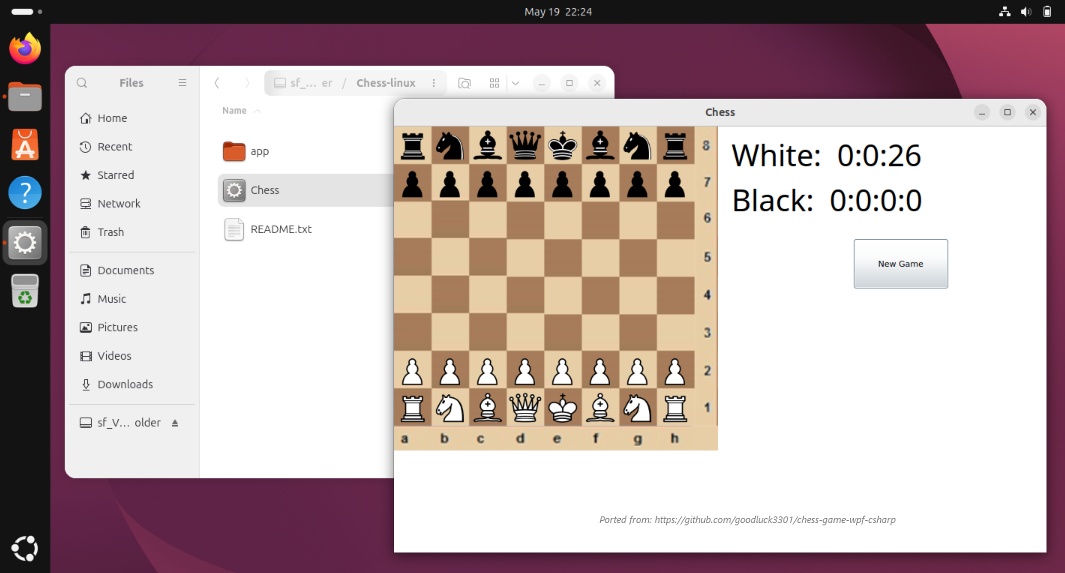
Task: Select the black bishop on f8
Action: [x=600, y=145]
